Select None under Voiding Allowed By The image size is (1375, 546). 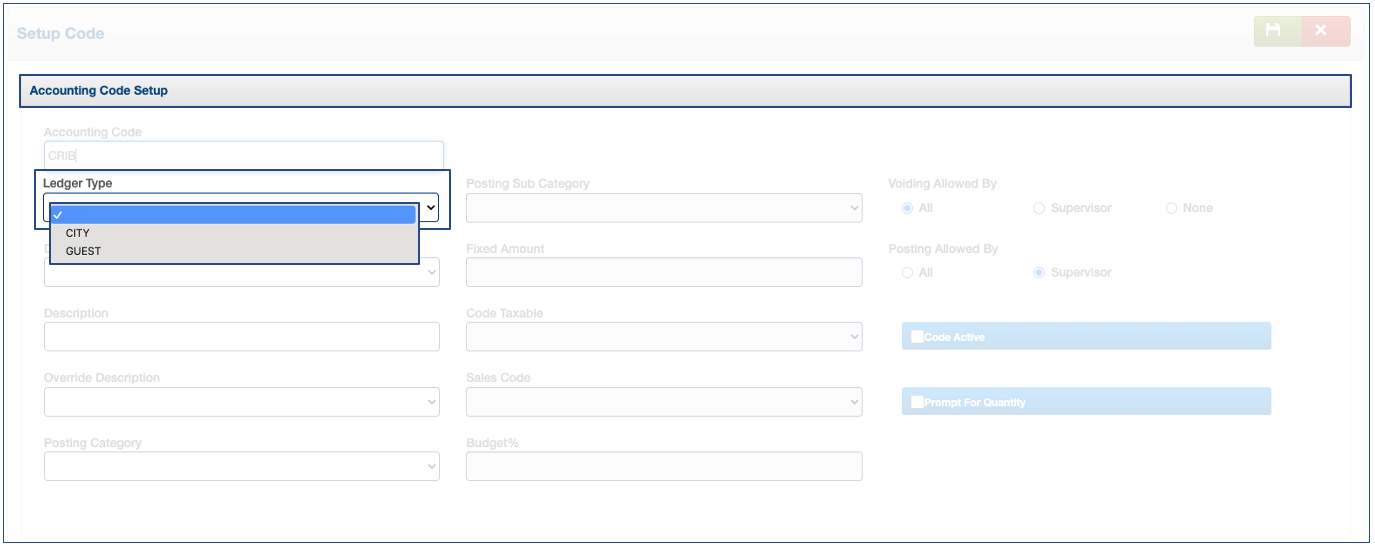[x=1171, y=208]
